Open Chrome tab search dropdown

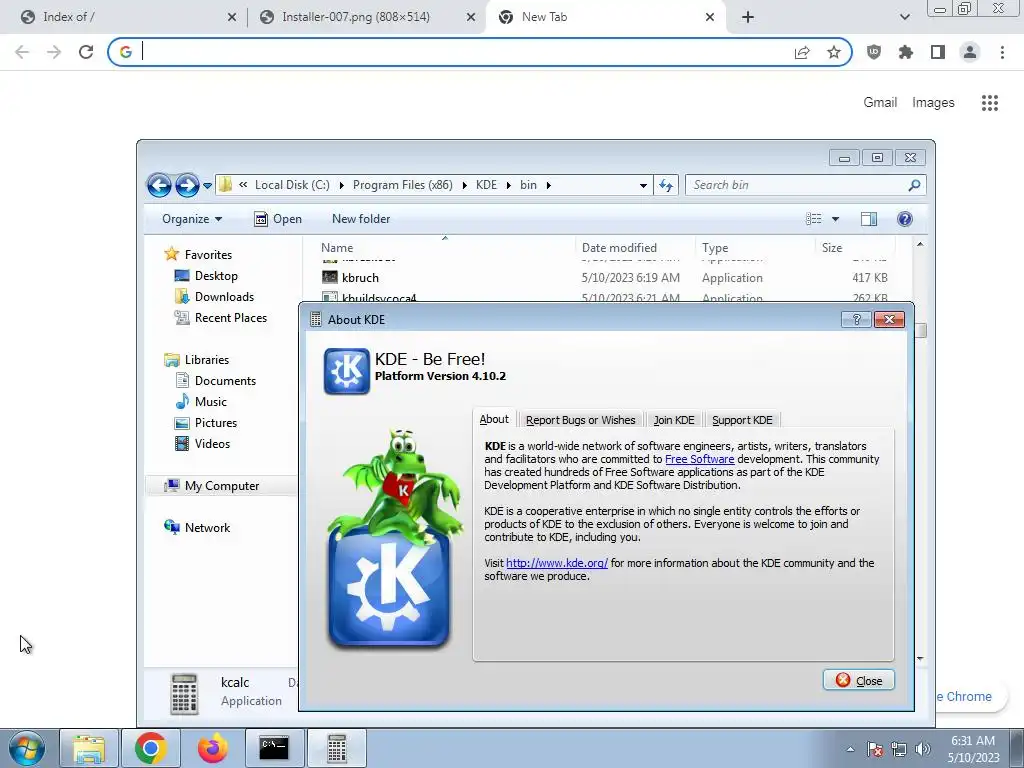tap(904, 17)
